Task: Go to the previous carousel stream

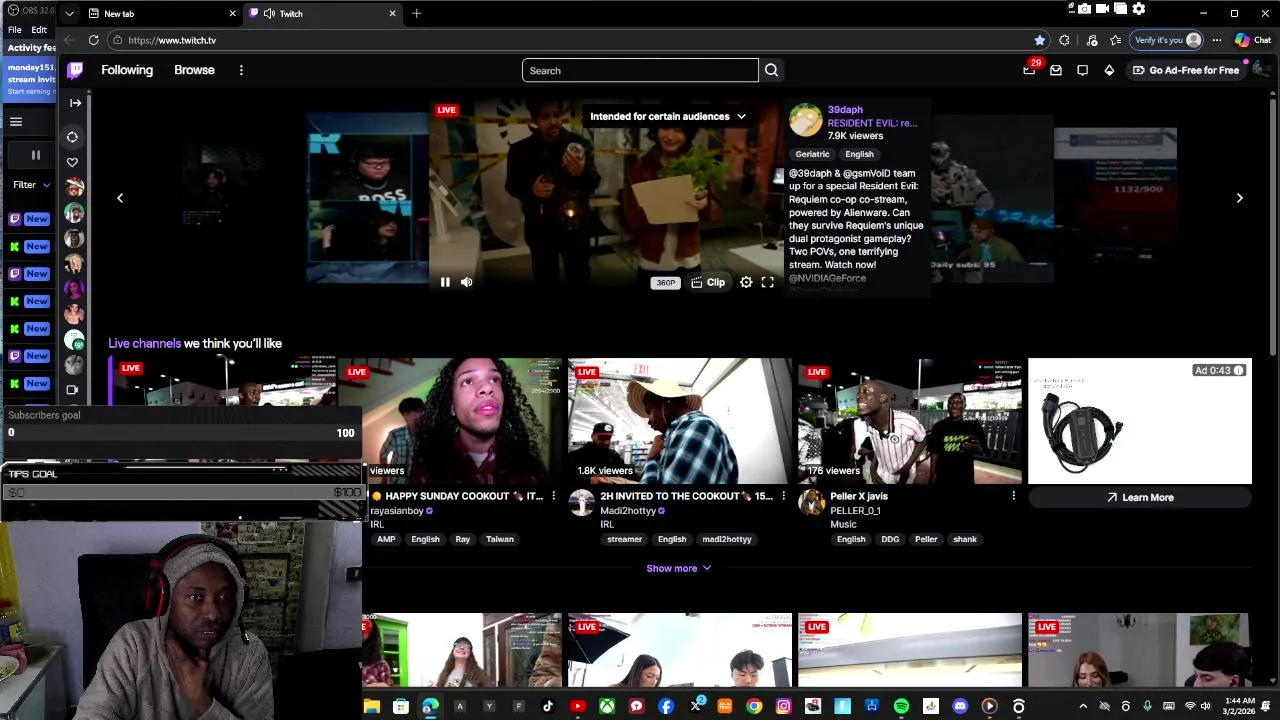Action: [120, 198]
